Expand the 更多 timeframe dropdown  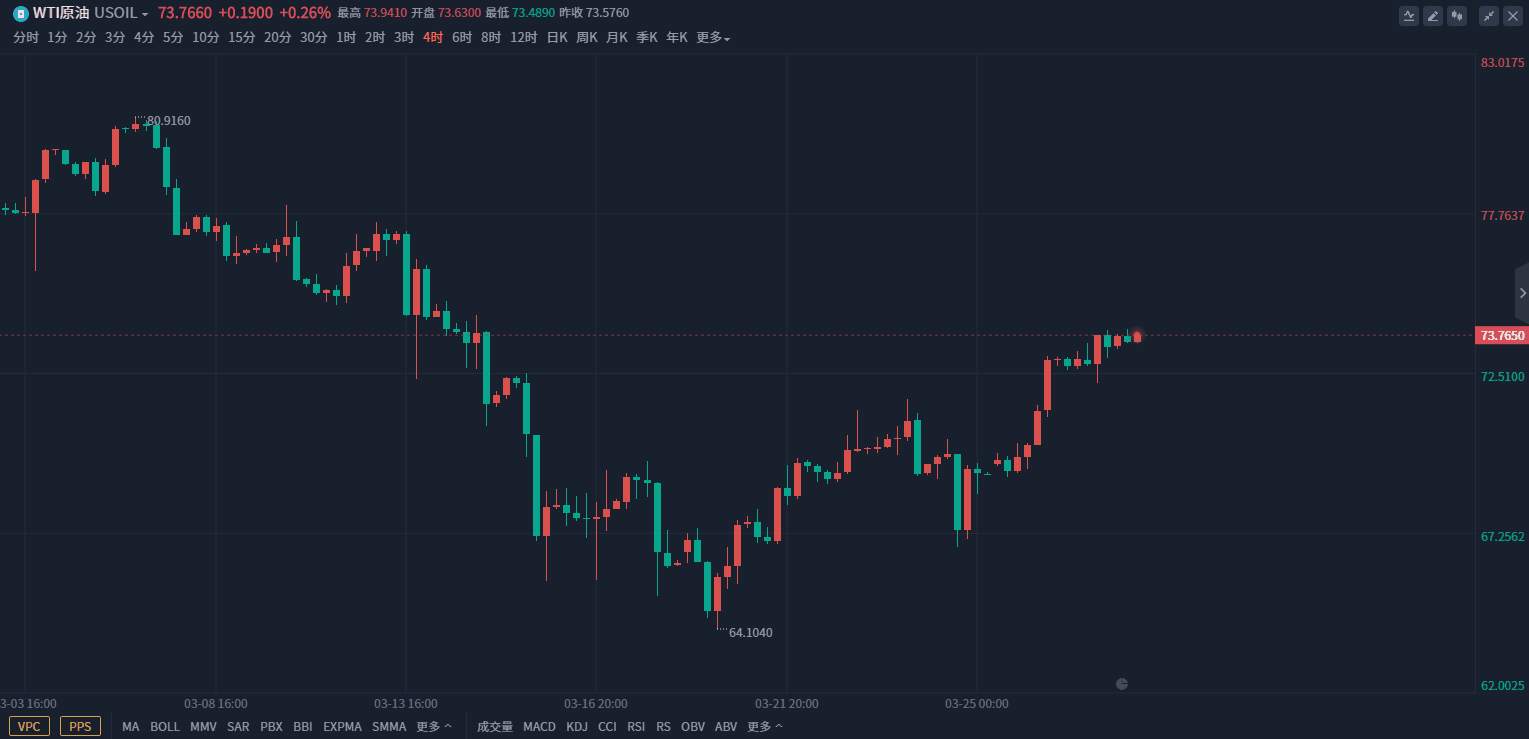tap(713, 37)
